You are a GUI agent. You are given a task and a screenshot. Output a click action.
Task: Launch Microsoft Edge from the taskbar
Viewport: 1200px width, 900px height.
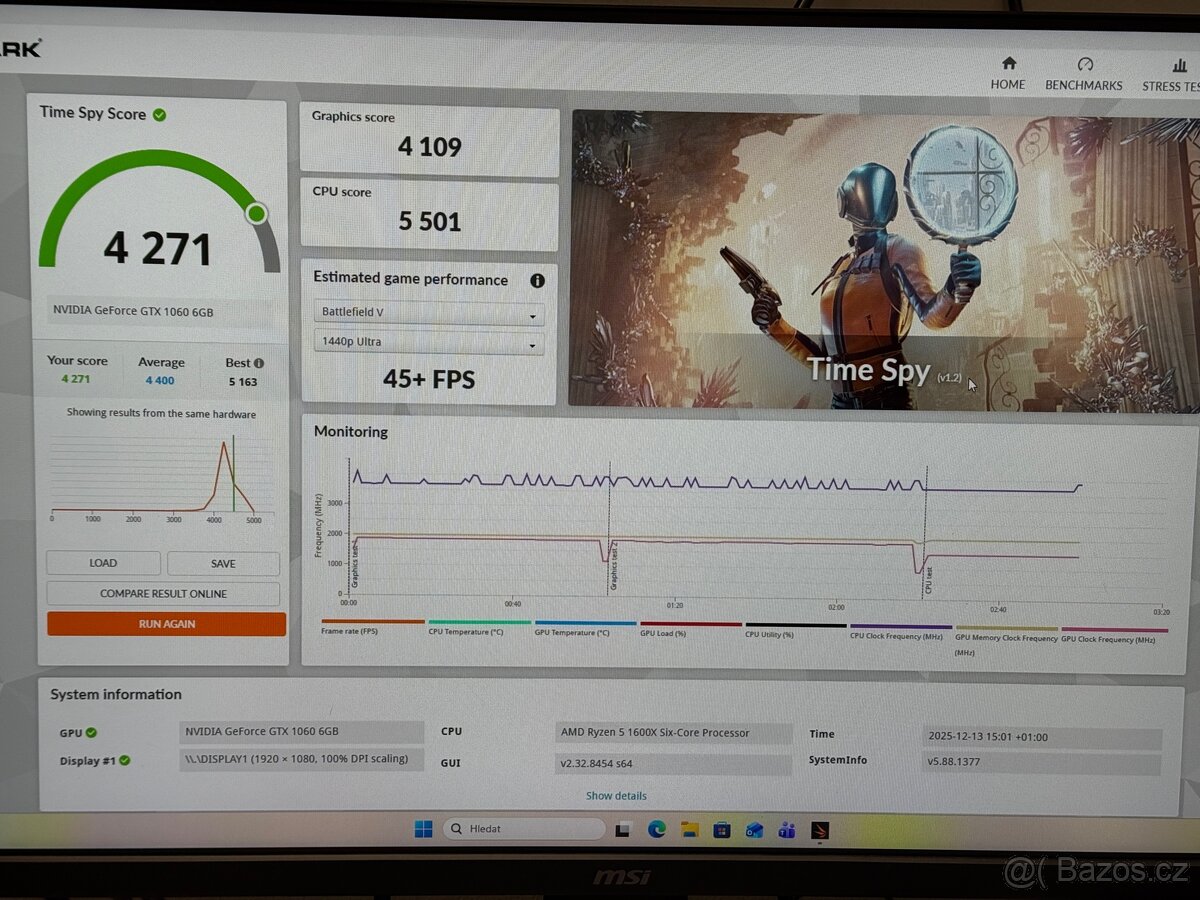pyautogui.click(x=658, y=829)
